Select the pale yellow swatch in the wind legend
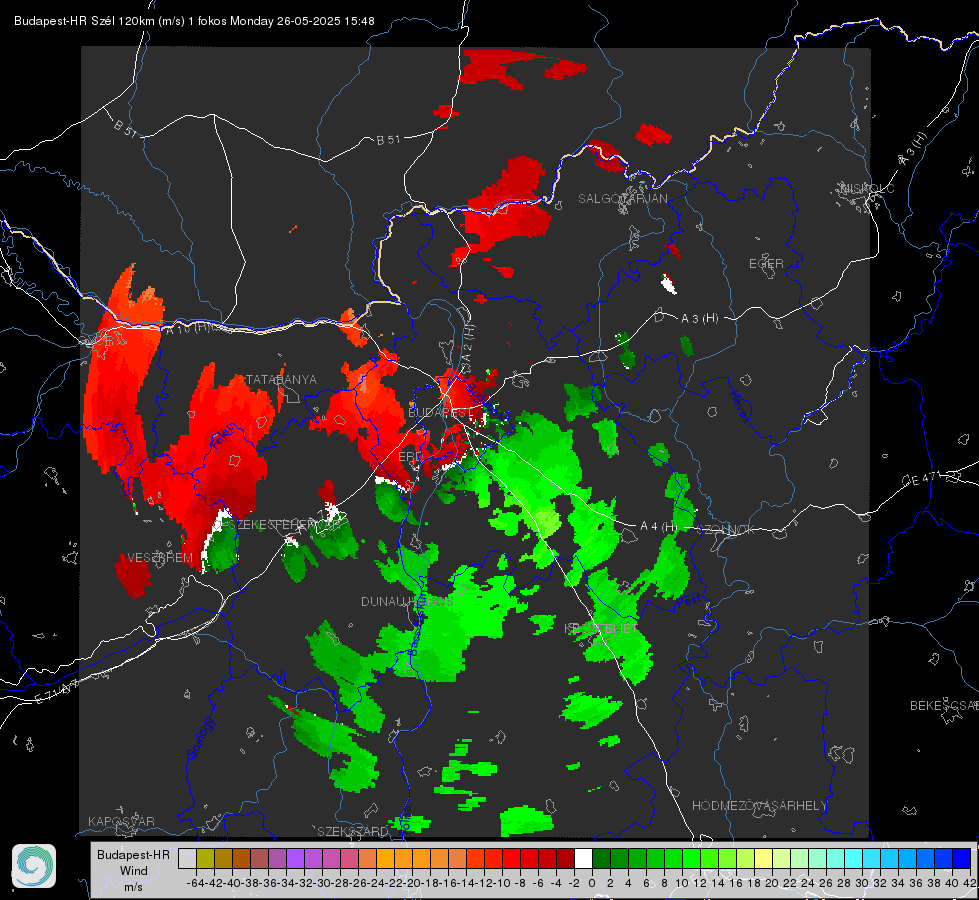Screen dimensions: 979x900 pos(763,858)
